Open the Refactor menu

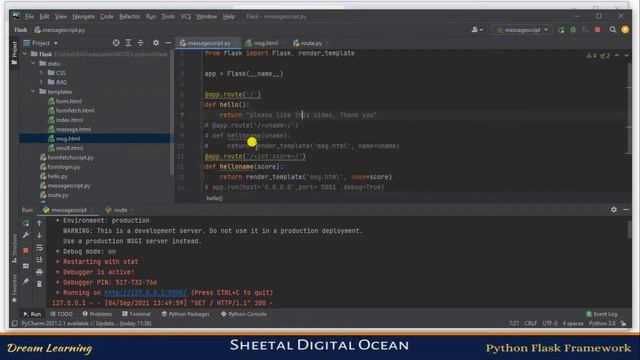click(129, 17)
